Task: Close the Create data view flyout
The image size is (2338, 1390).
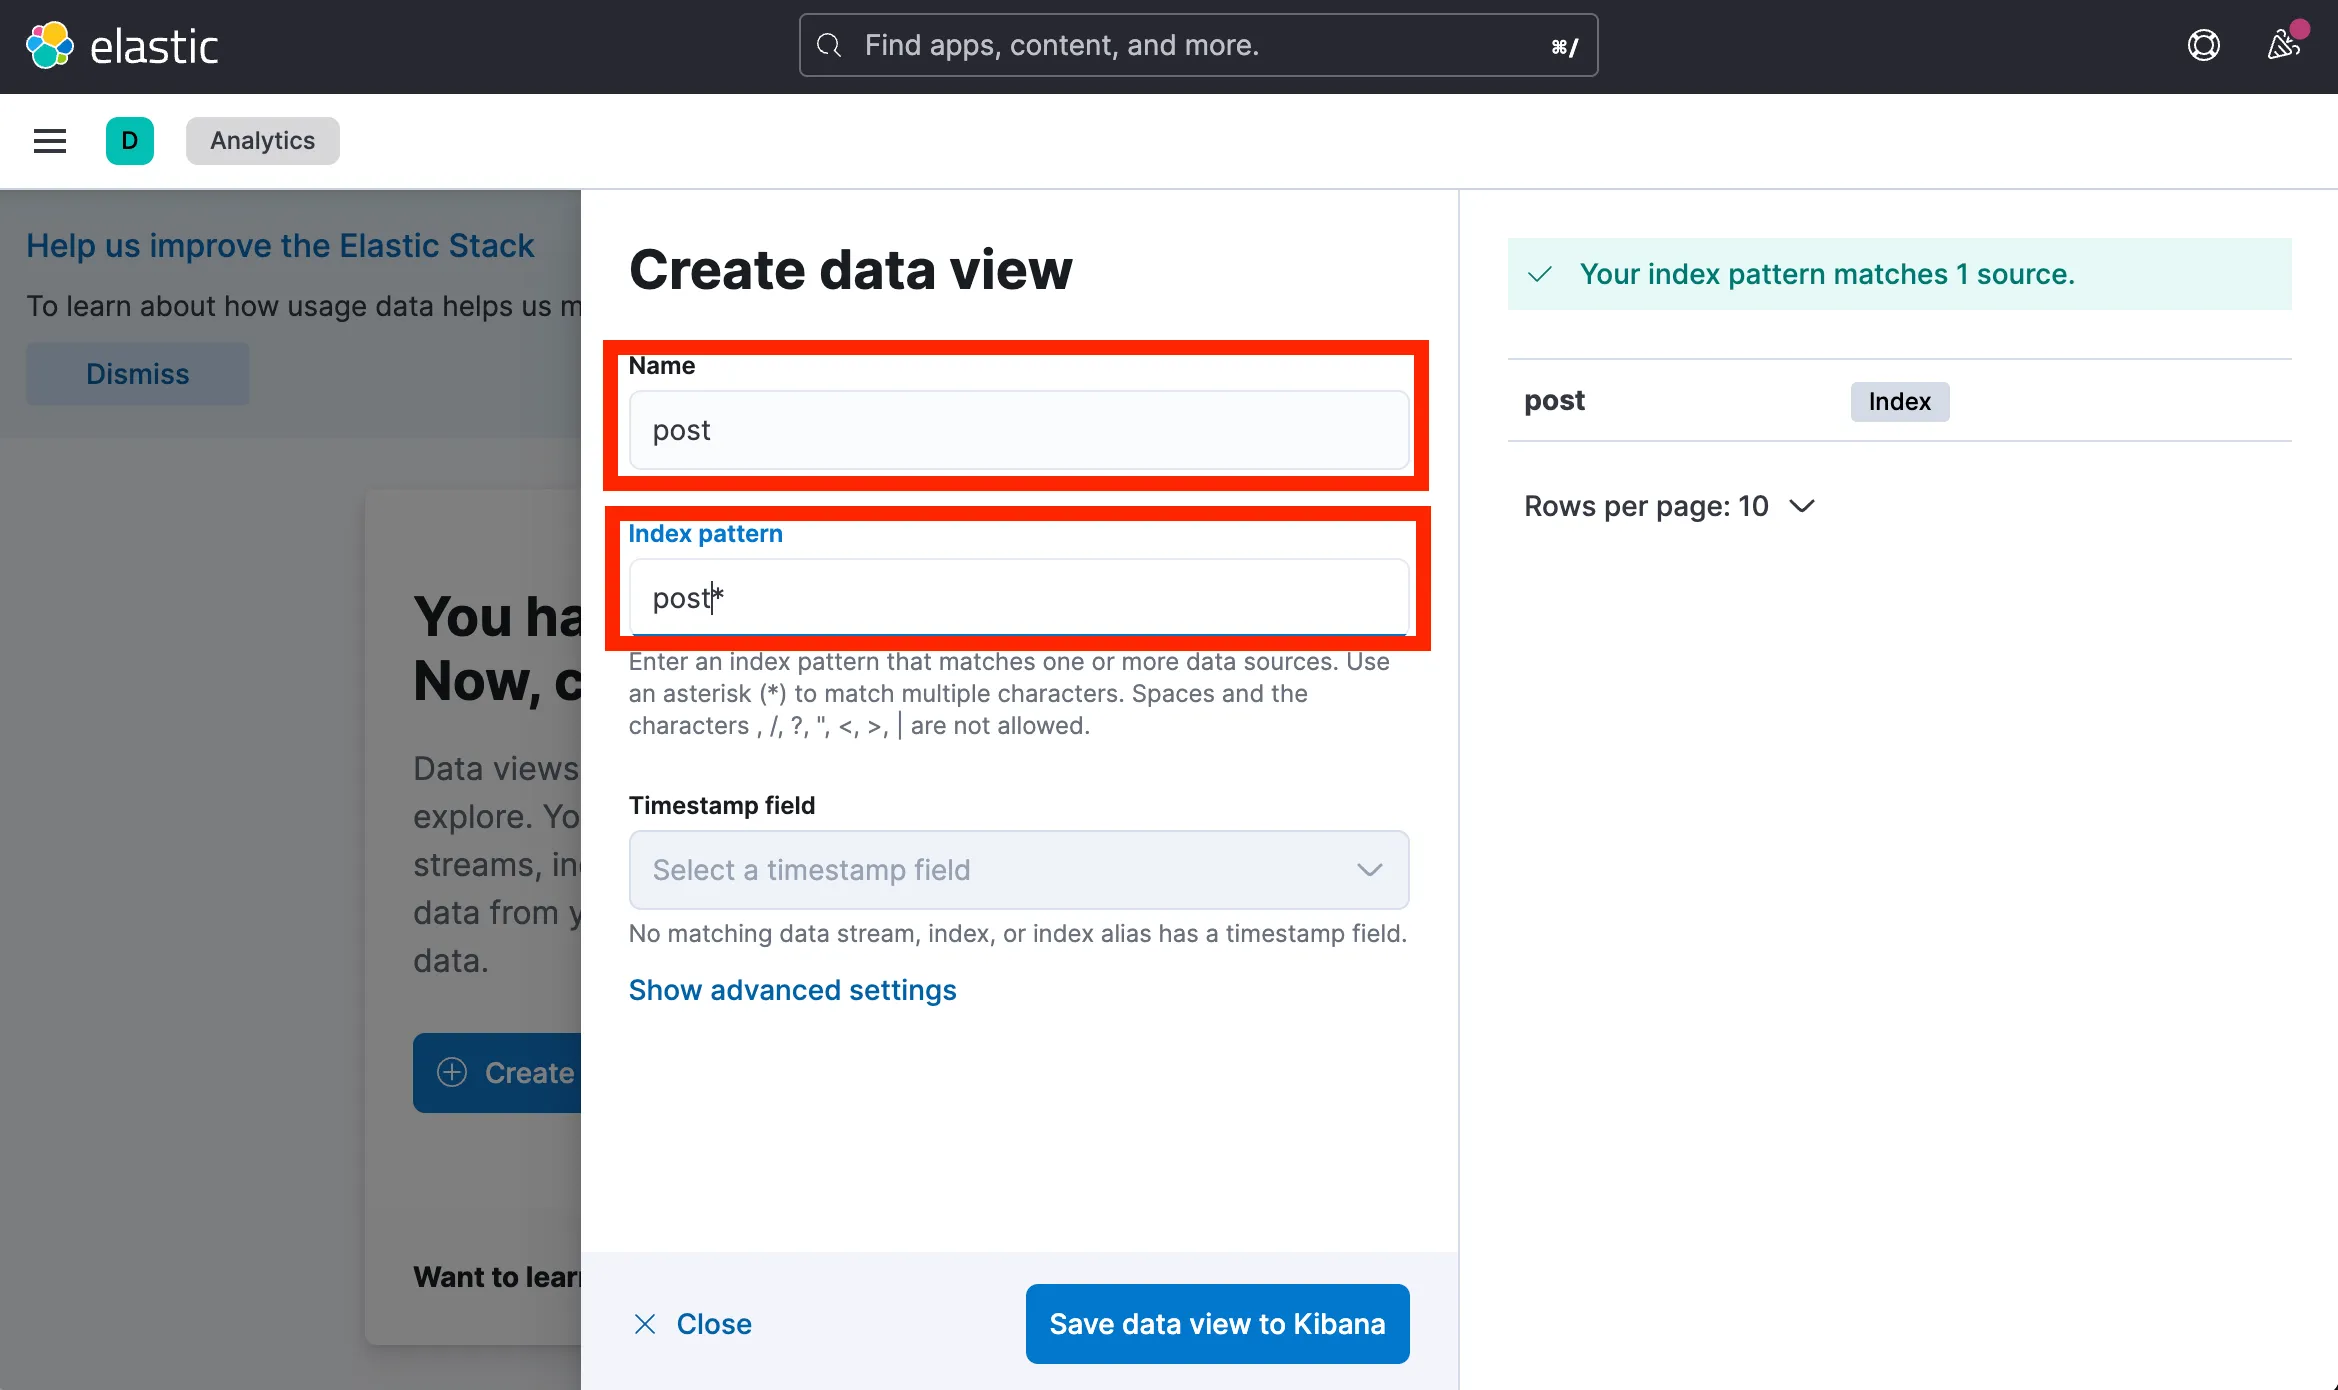Action: coord(693,1324)
